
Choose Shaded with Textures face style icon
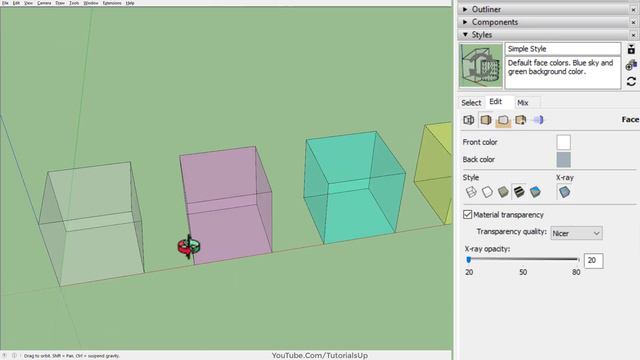click(x=519, y=192)
